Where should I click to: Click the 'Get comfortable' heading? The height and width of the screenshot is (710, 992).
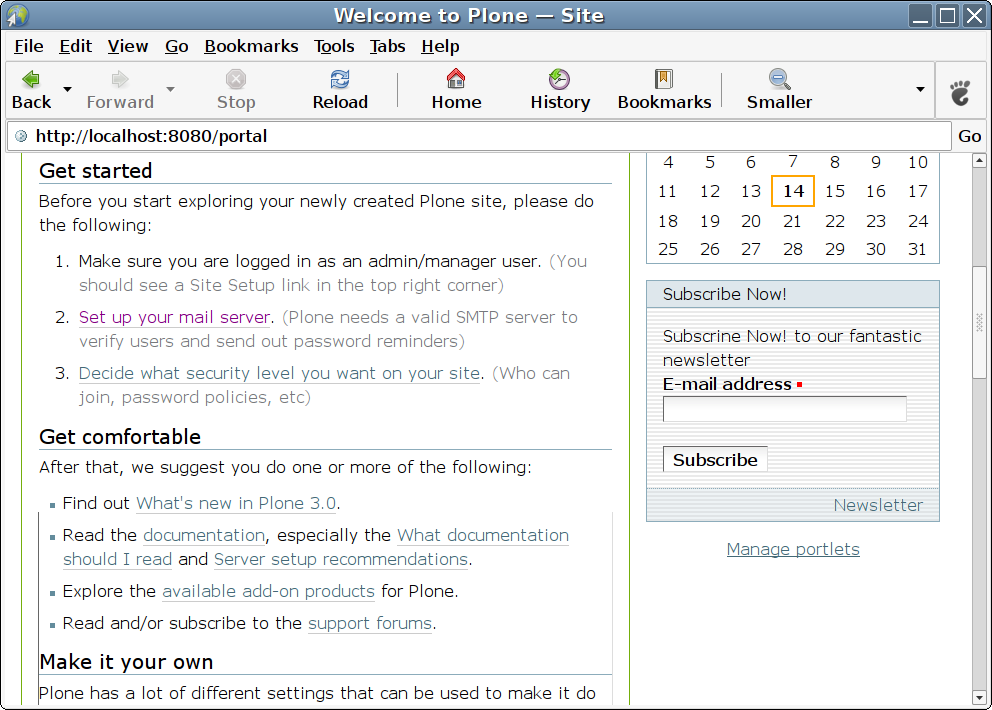[x=120, y=437]
